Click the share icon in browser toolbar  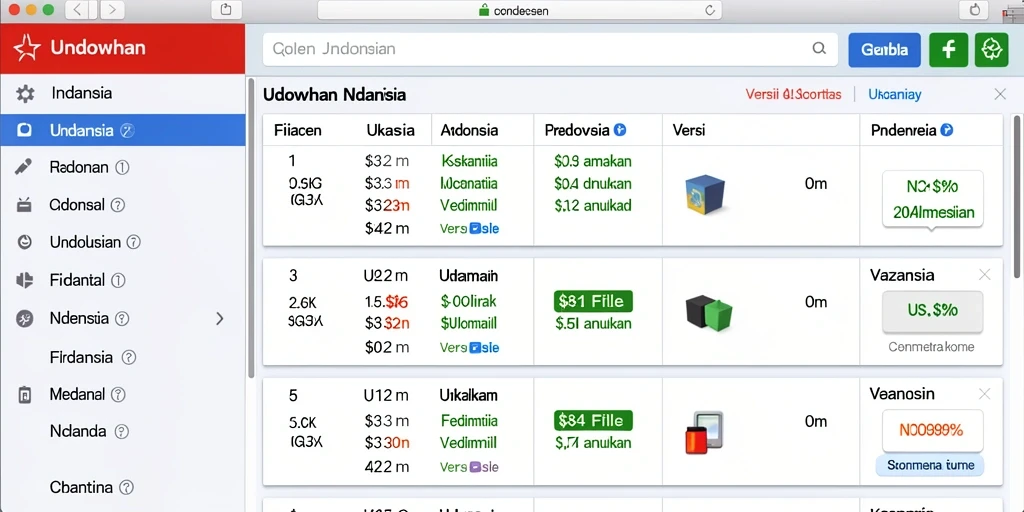click(227, 10)
